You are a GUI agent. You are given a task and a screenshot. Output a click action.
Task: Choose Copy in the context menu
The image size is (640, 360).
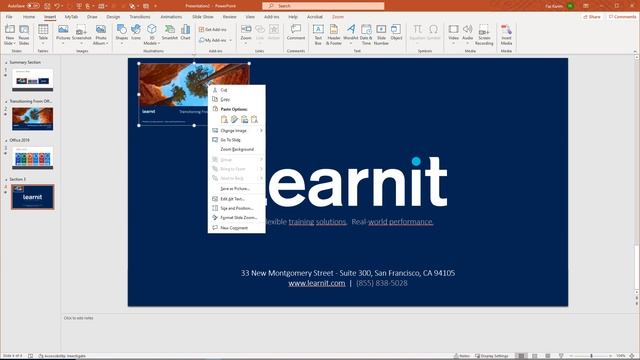tap(237, 100)
